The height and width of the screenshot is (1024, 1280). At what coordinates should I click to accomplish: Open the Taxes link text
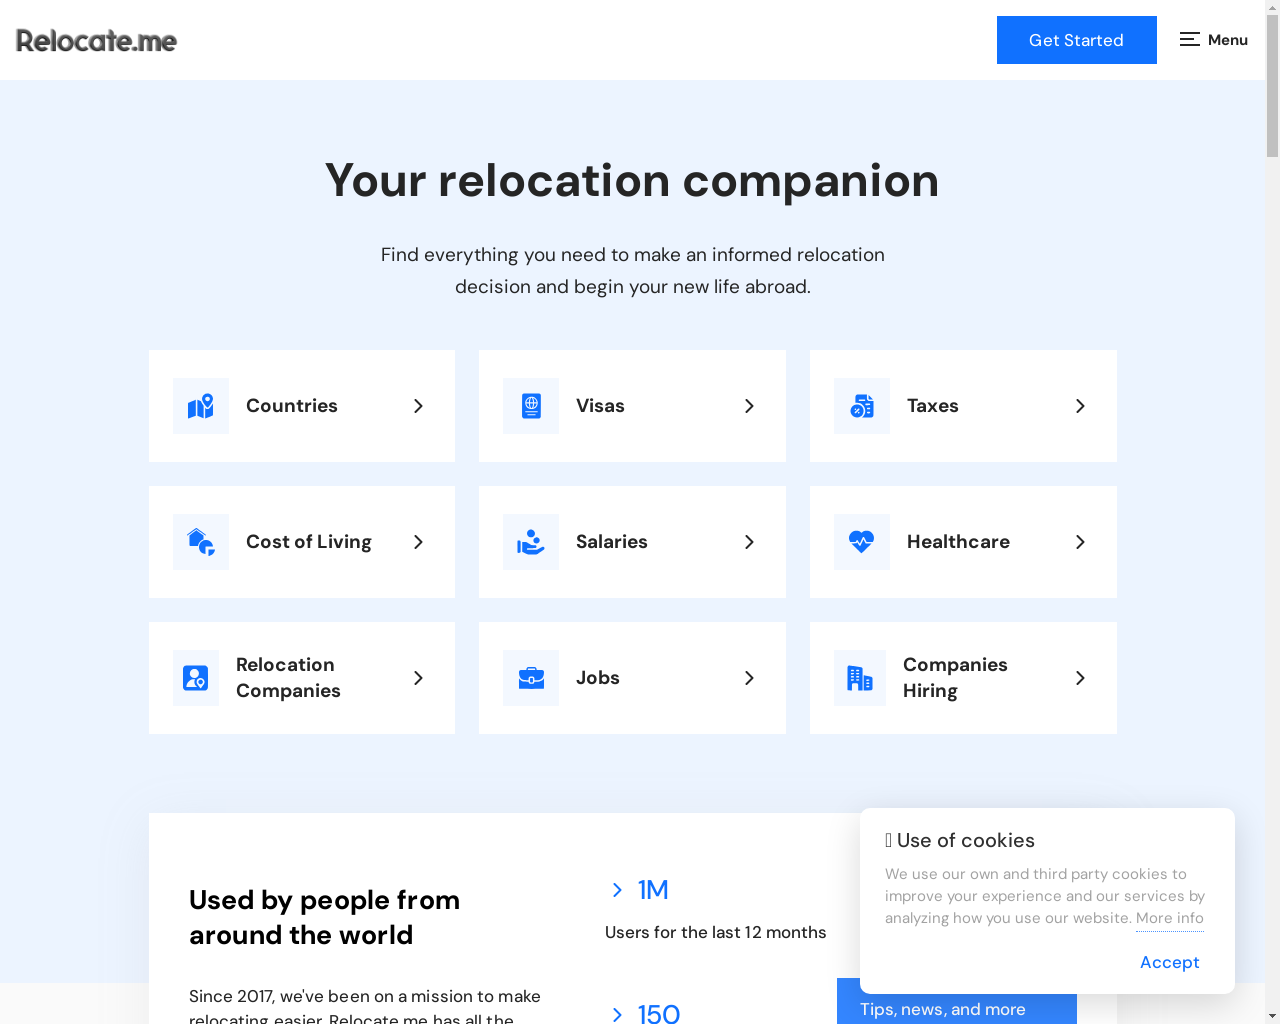[933, 406]
